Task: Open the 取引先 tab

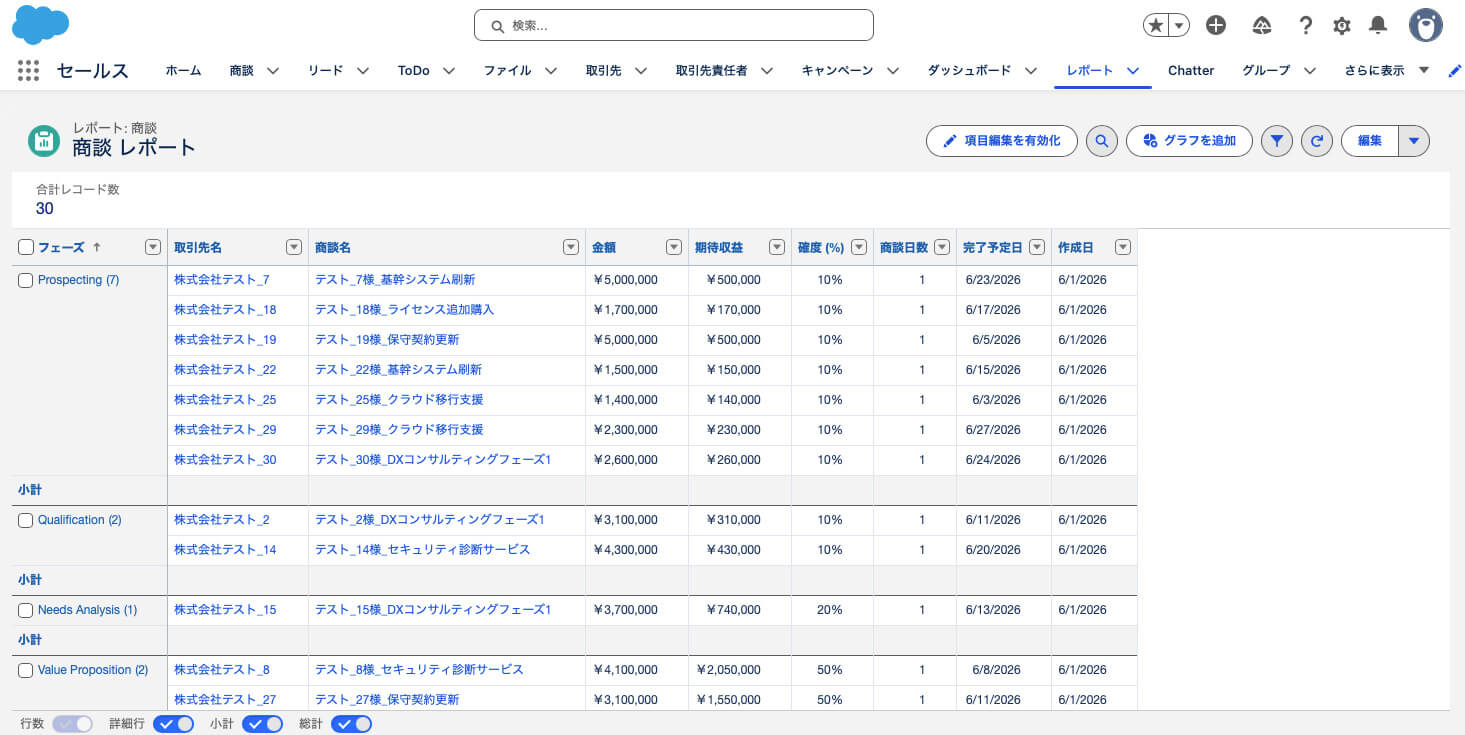Action: coord(603,70)
